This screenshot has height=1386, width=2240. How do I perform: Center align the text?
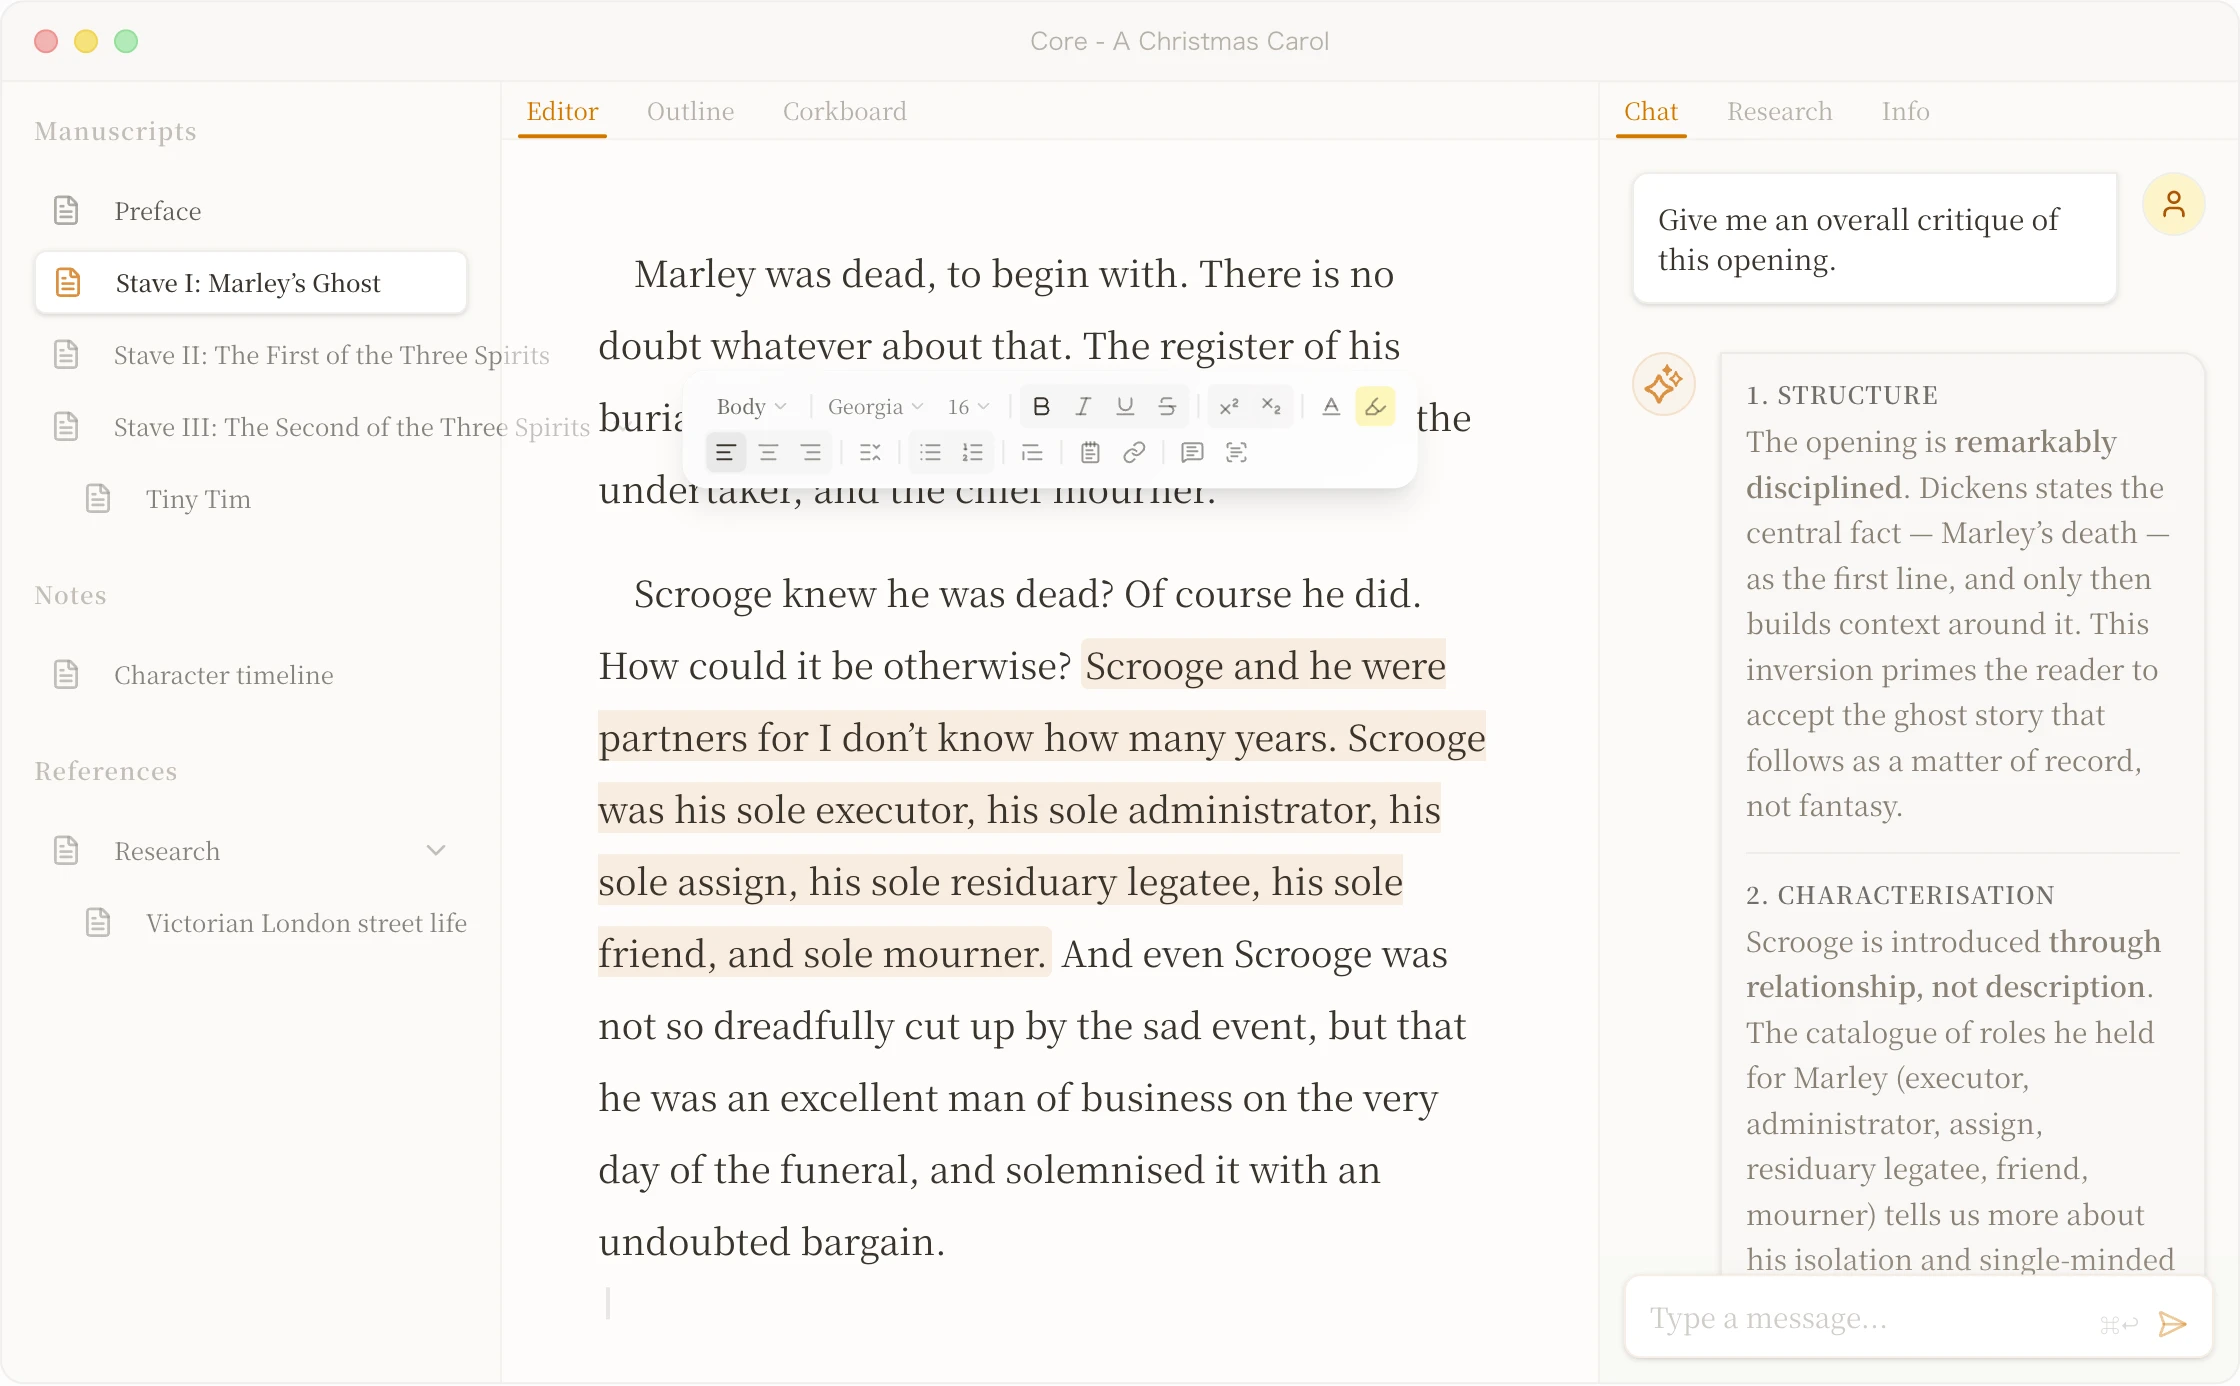click(x=768, y=453)
